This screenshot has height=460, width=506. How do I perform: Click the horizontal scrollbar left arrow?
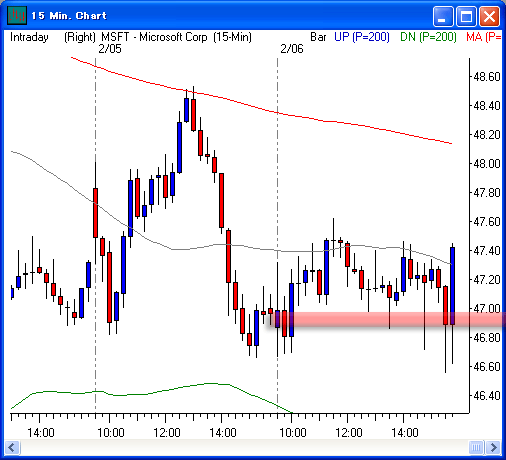[x=12, y=447]
